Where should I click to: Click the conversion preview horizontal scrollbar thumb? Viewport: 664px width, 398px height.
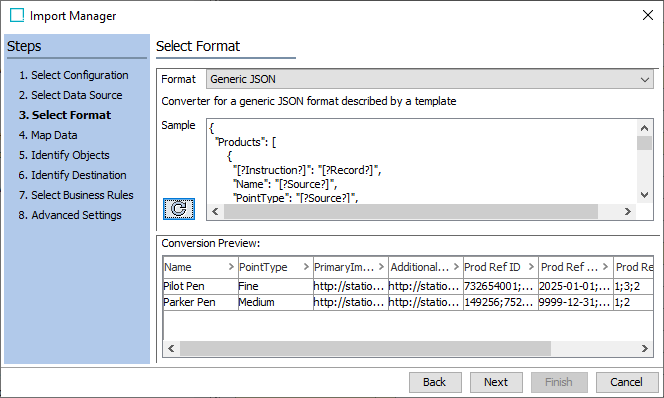(x=365, y=348)
